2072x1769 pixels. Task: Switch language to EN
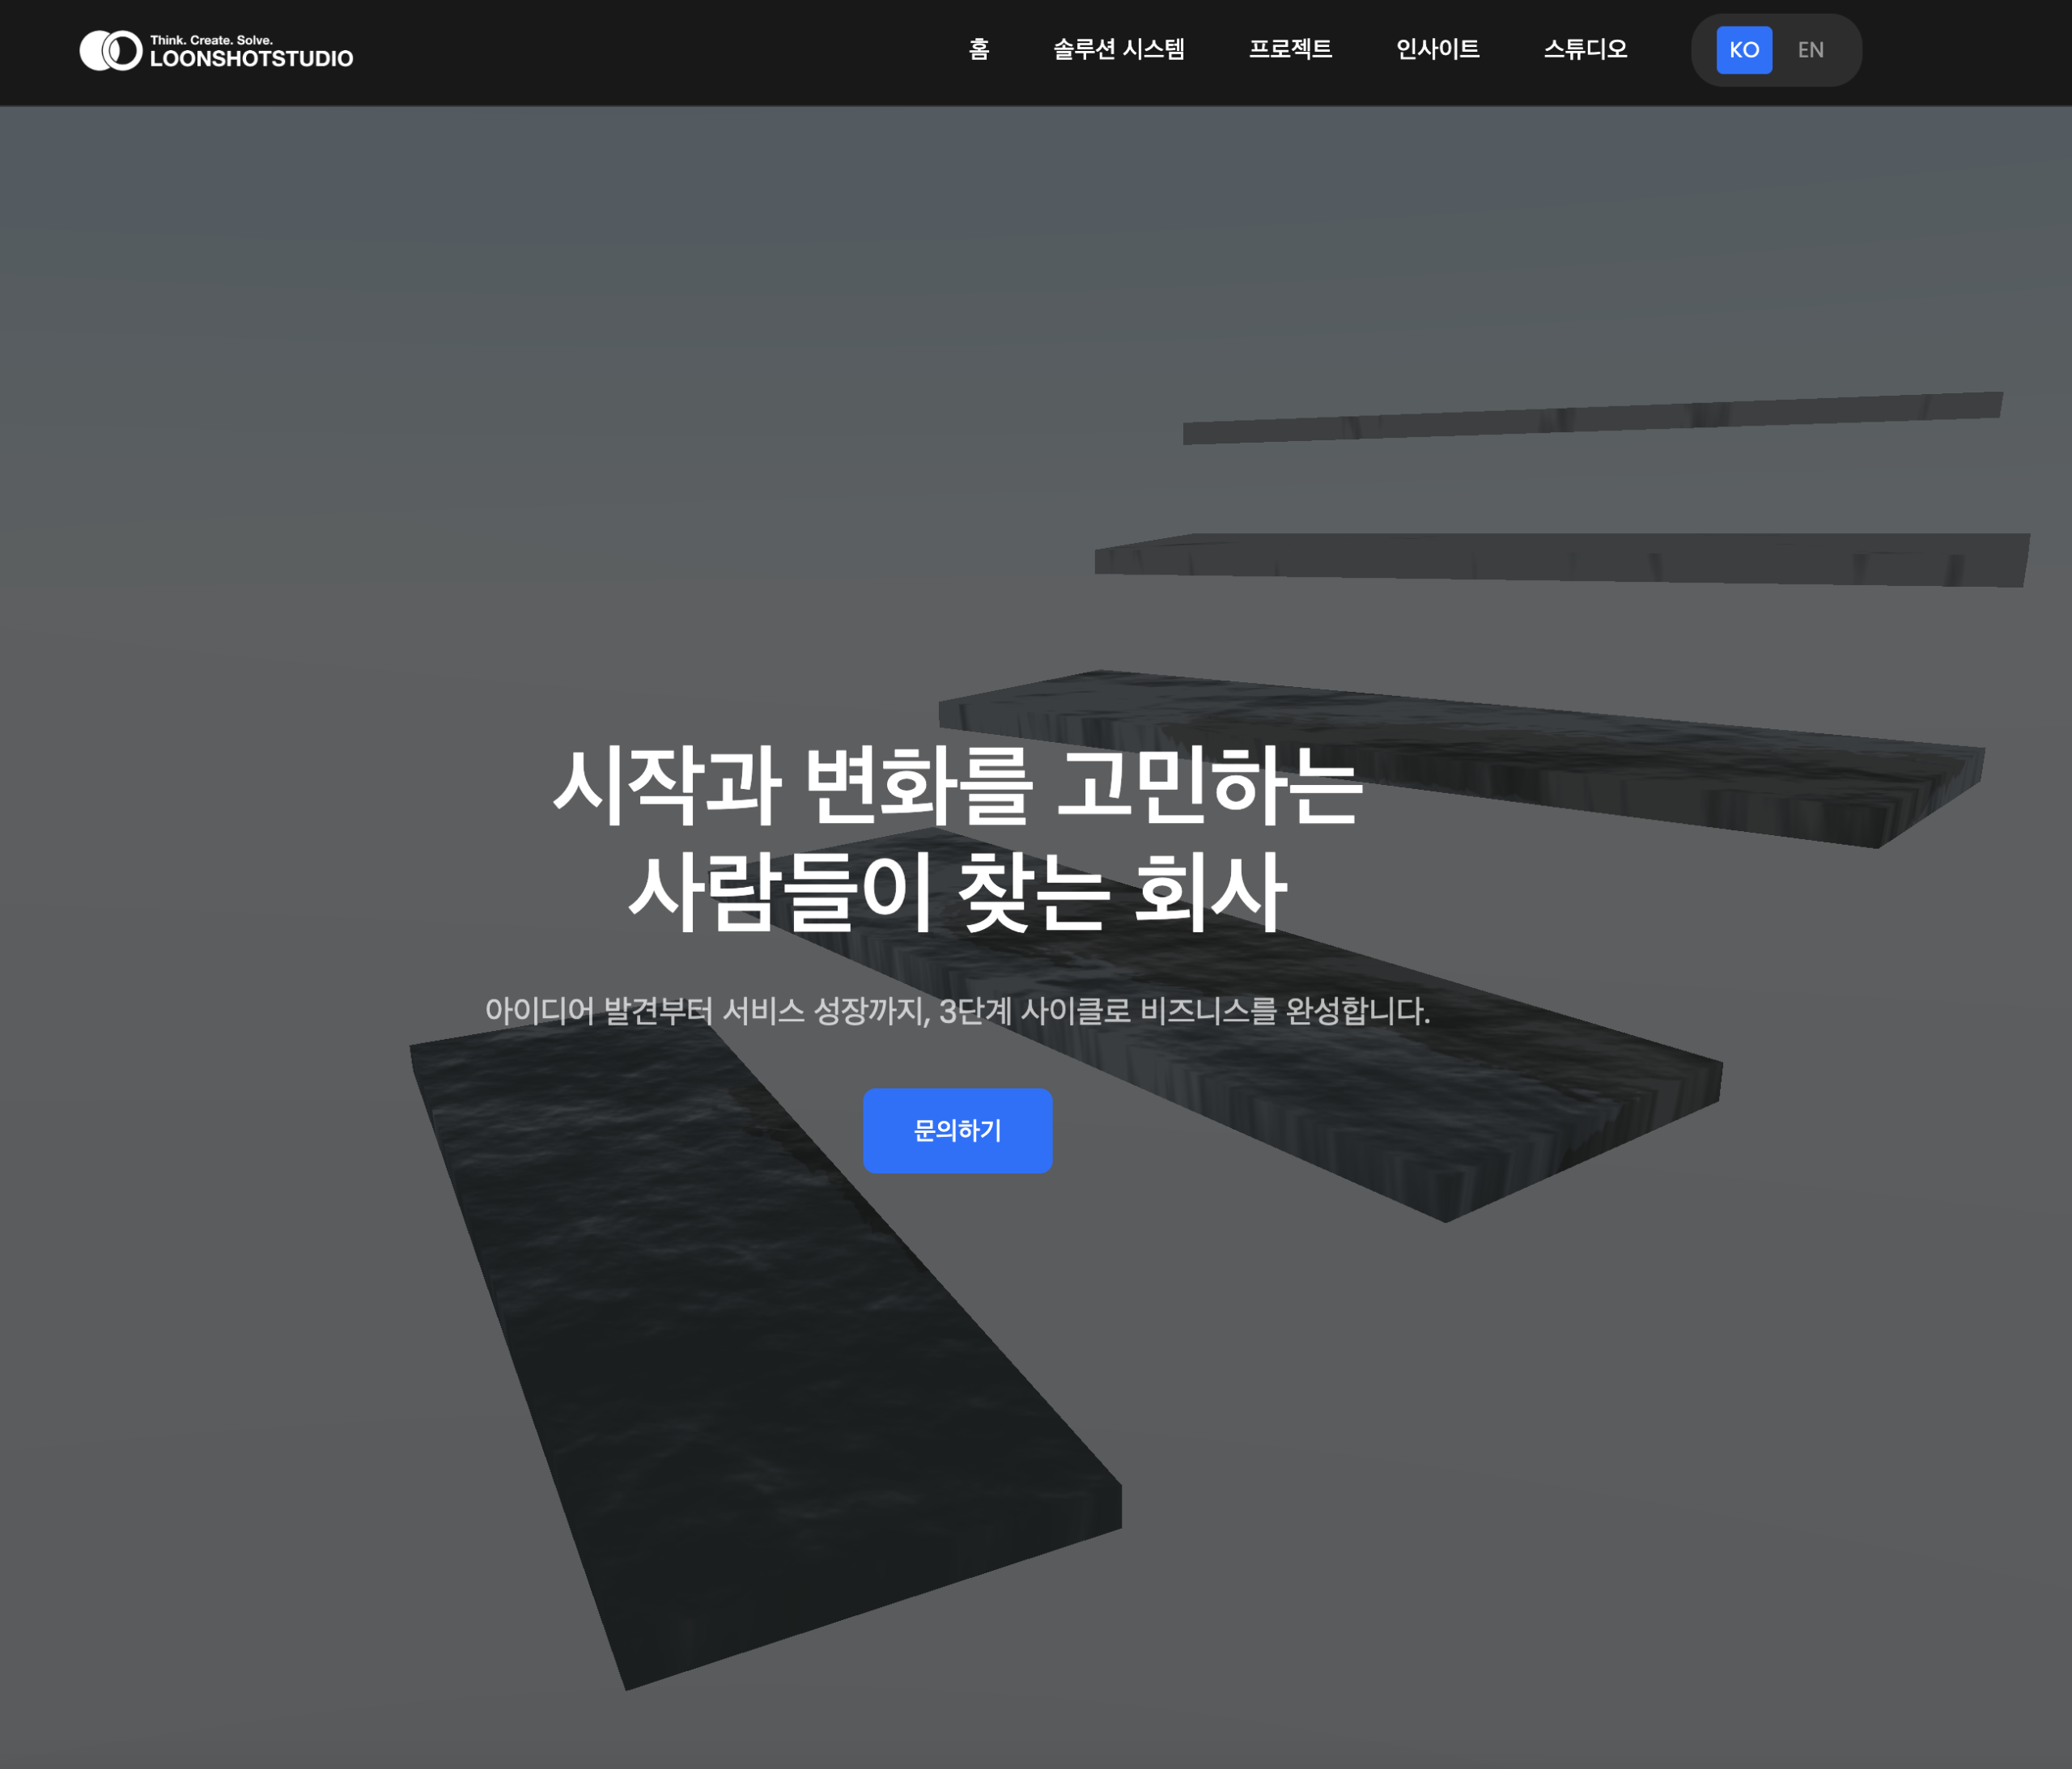coord(1810,50)
